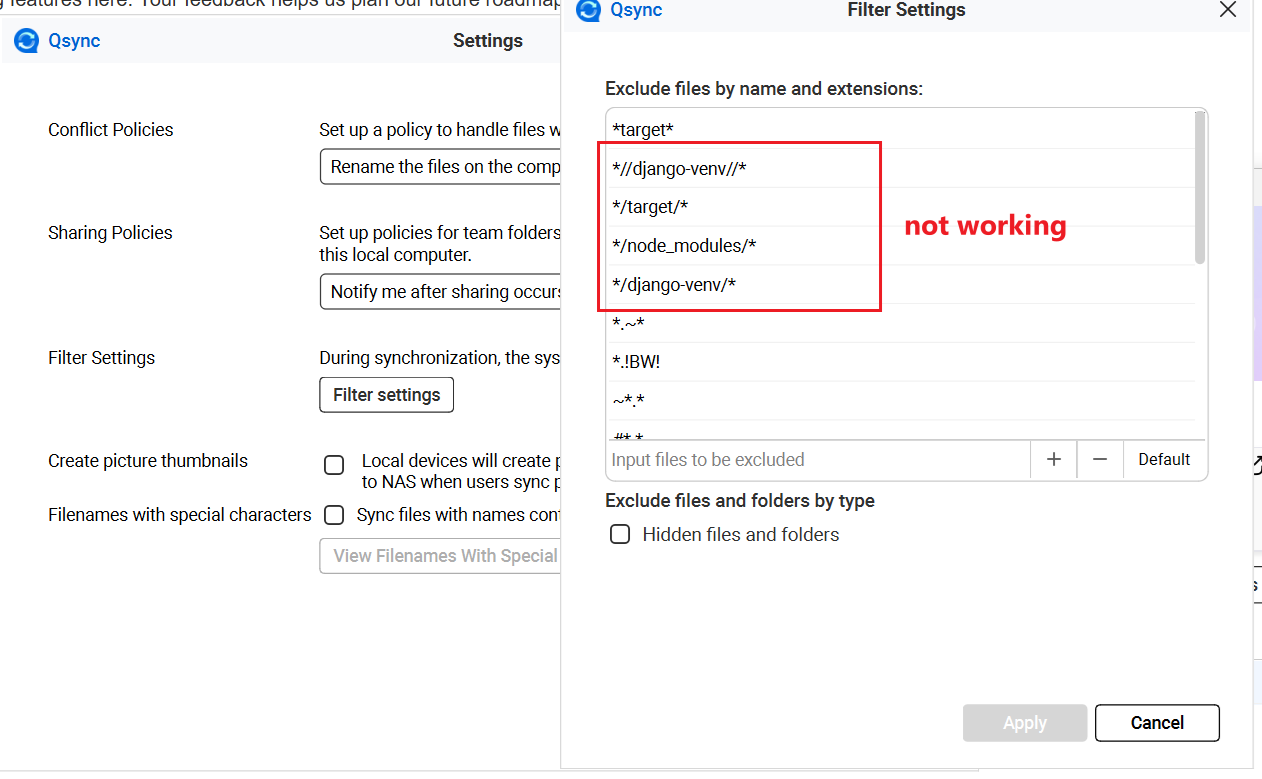Image resolution: width=1262 pixels, height=779 pixels.
Task: Click the Qsync logo in Filter Settings dialog
Action: tap(590, 11)
